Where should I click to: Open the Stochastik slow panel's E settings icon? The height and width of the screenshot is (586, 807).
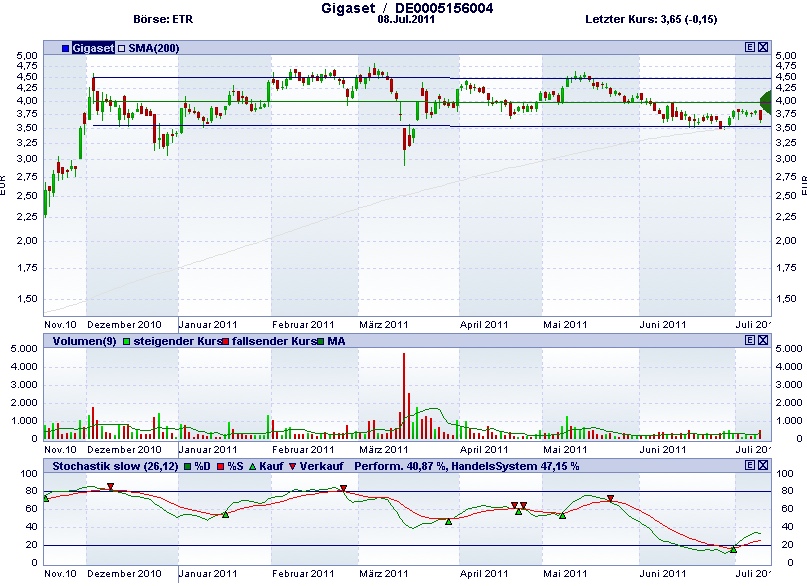point(750,465)
